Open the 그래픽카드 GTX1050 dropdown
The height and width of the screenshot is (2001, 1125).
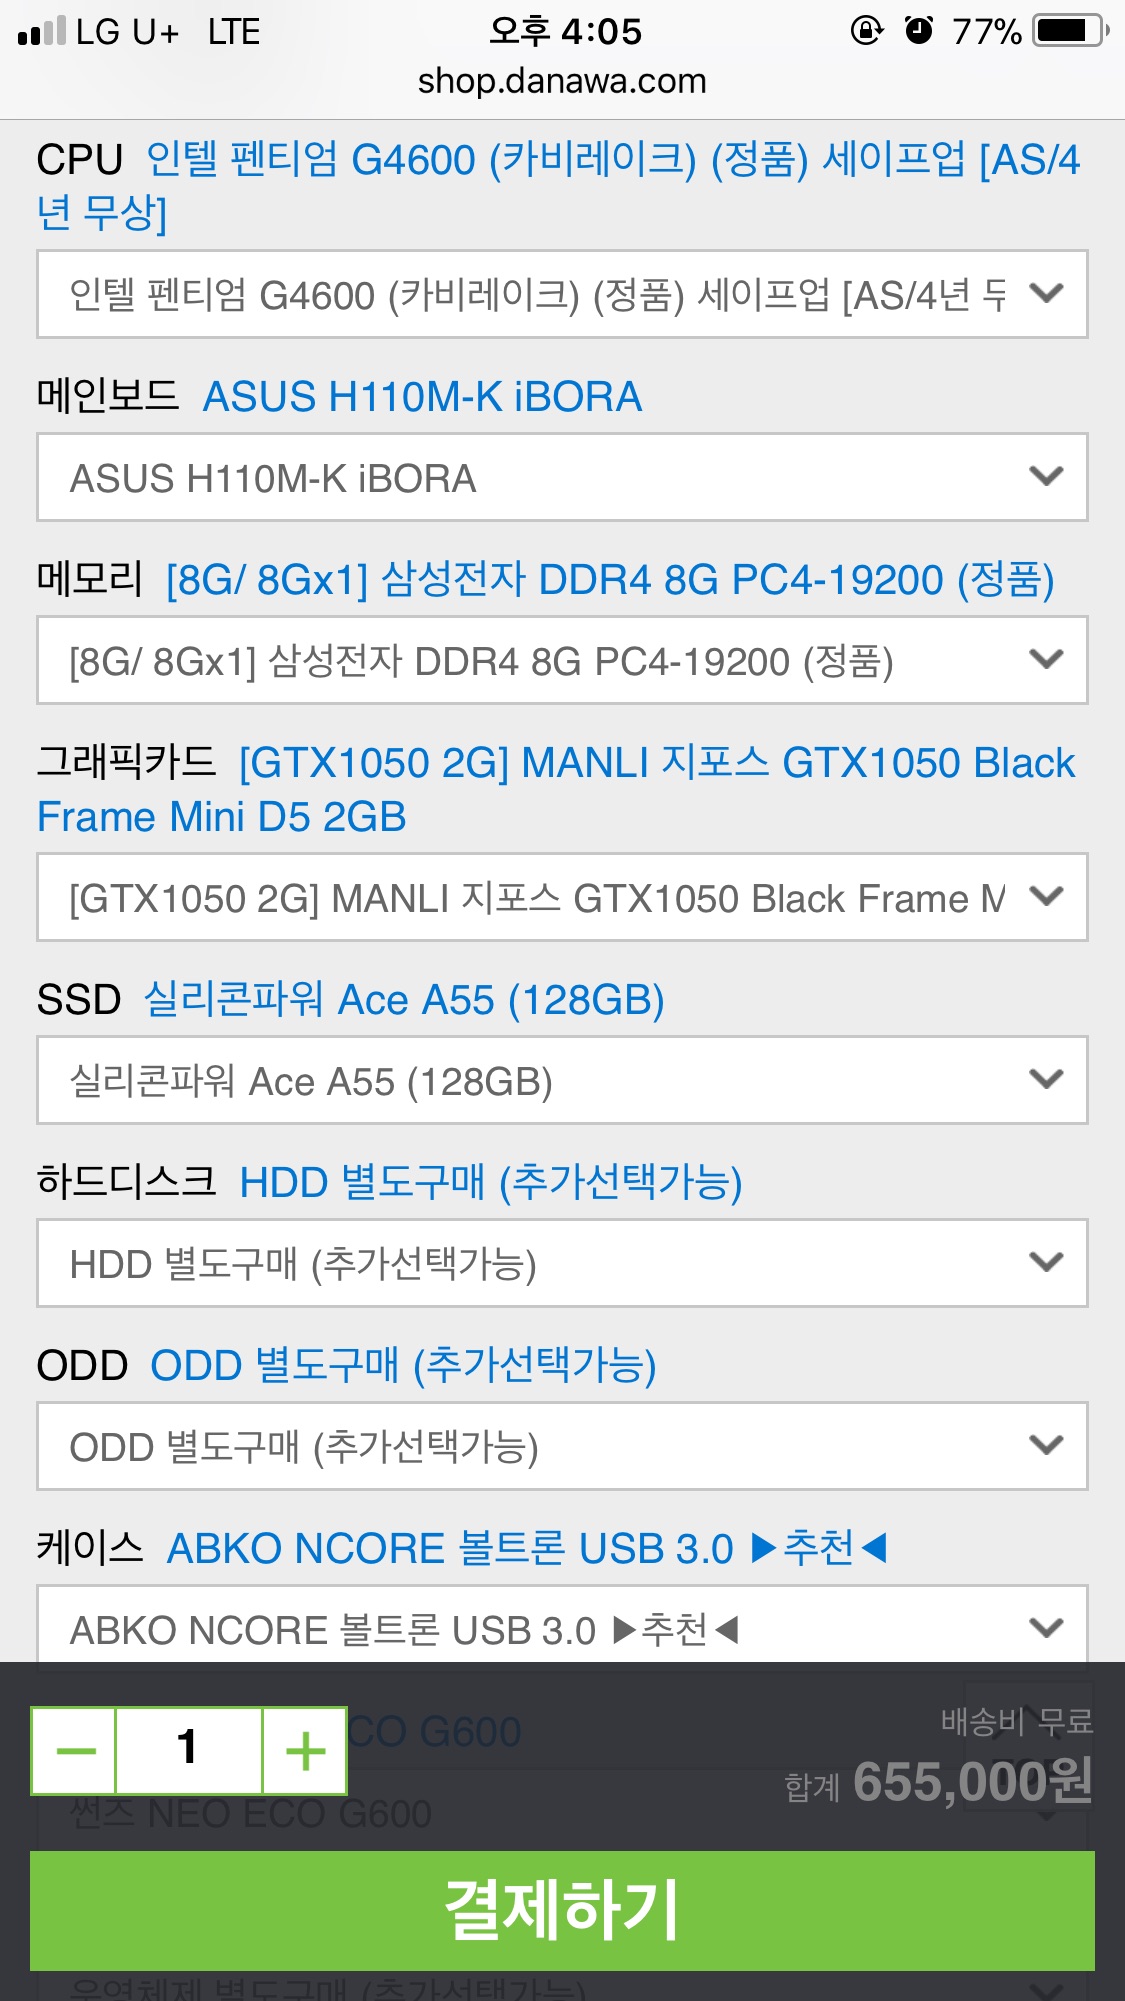coord(562,897)
